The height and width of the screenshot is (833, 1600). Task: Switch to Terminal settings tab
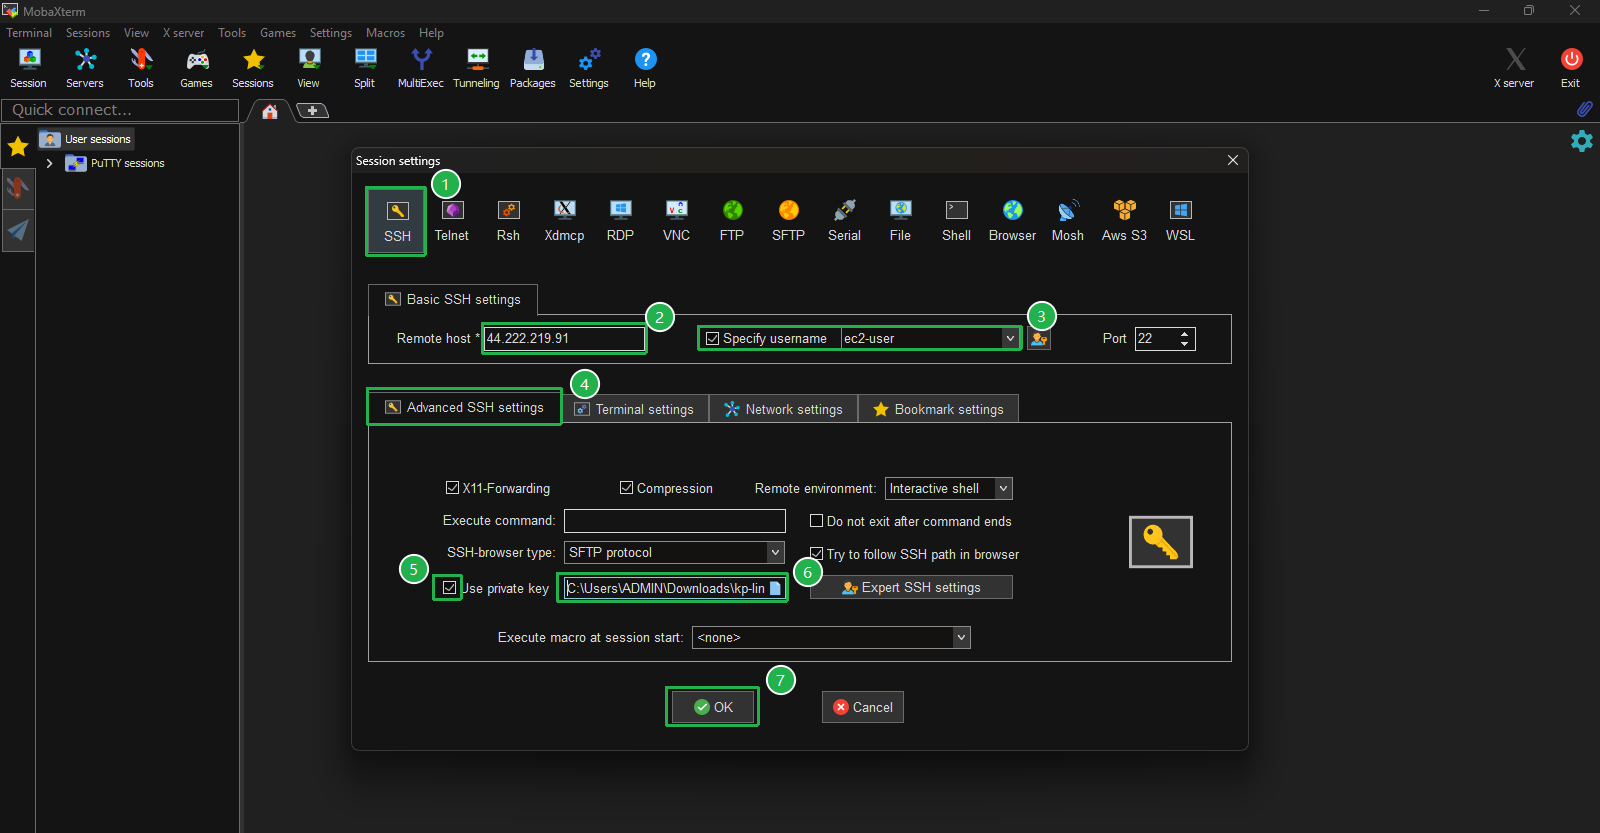click(x=634, y=409)
